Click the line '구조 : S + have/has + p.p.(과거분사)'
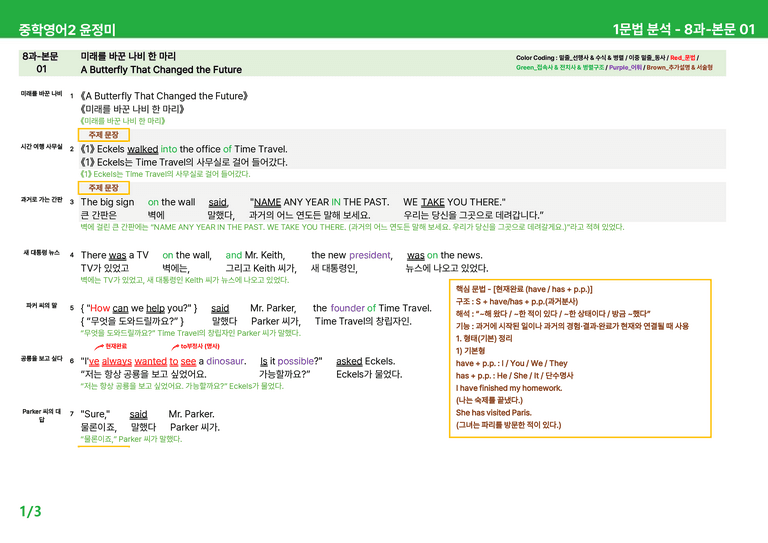The image size is (768, 543). (x=517, y=302)
